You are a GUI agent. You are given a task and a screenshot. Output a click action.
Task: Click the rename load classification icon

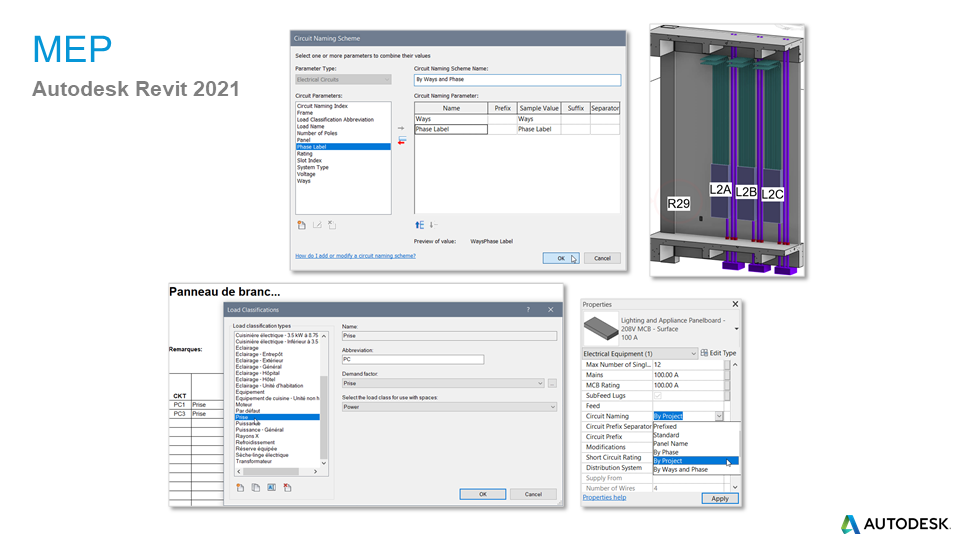tap(271, 487)
